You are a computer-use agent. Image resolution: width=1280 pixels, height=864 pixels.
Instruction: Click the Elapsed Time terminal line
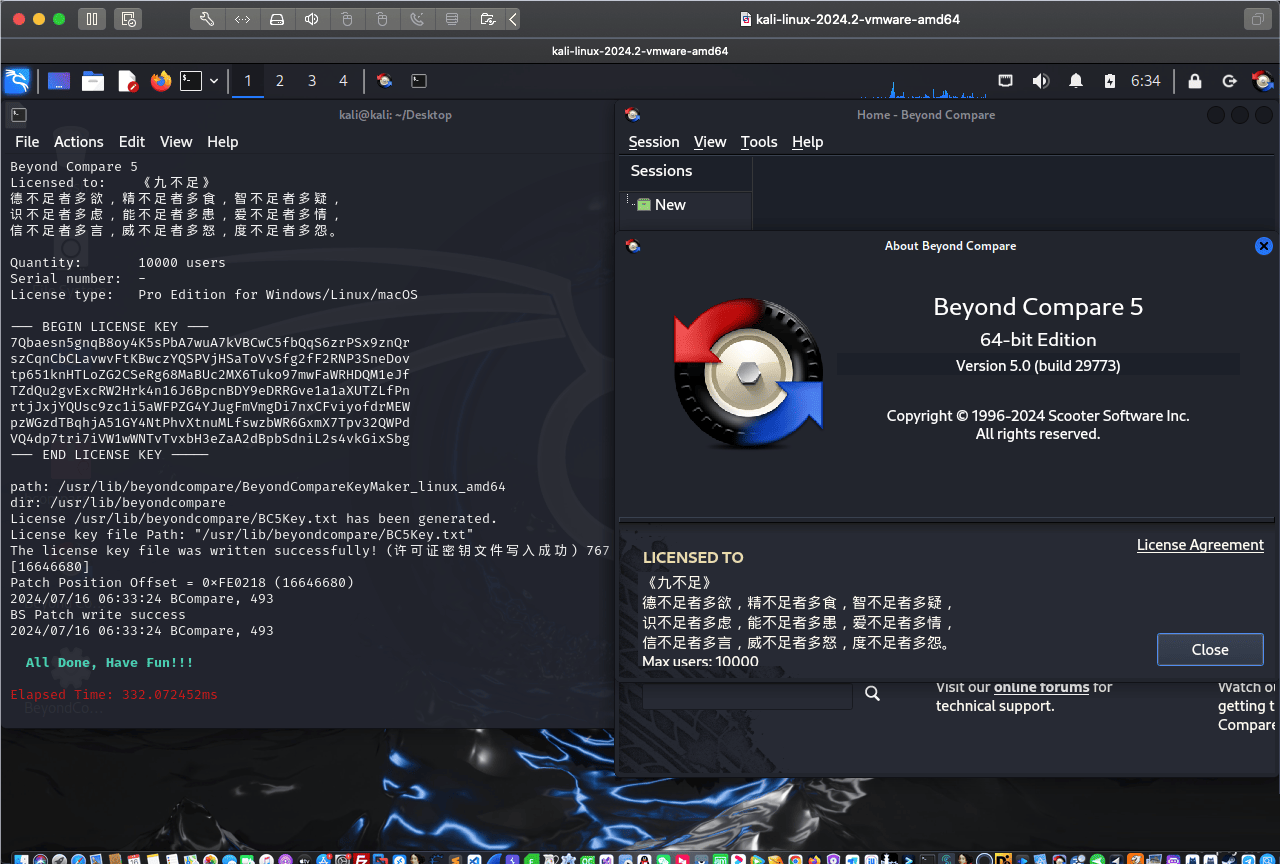coord(114,695)
